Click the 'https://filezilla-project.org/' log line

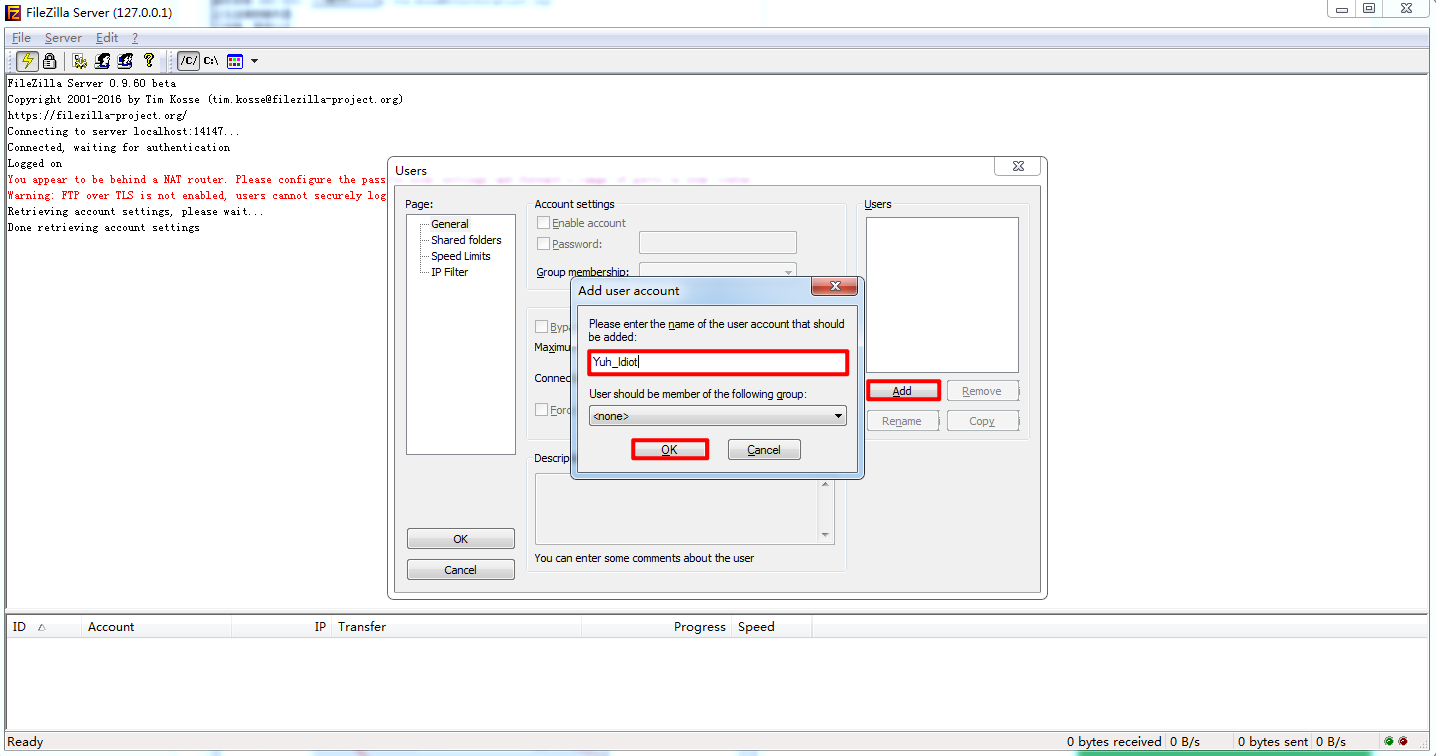click(97, 116)
